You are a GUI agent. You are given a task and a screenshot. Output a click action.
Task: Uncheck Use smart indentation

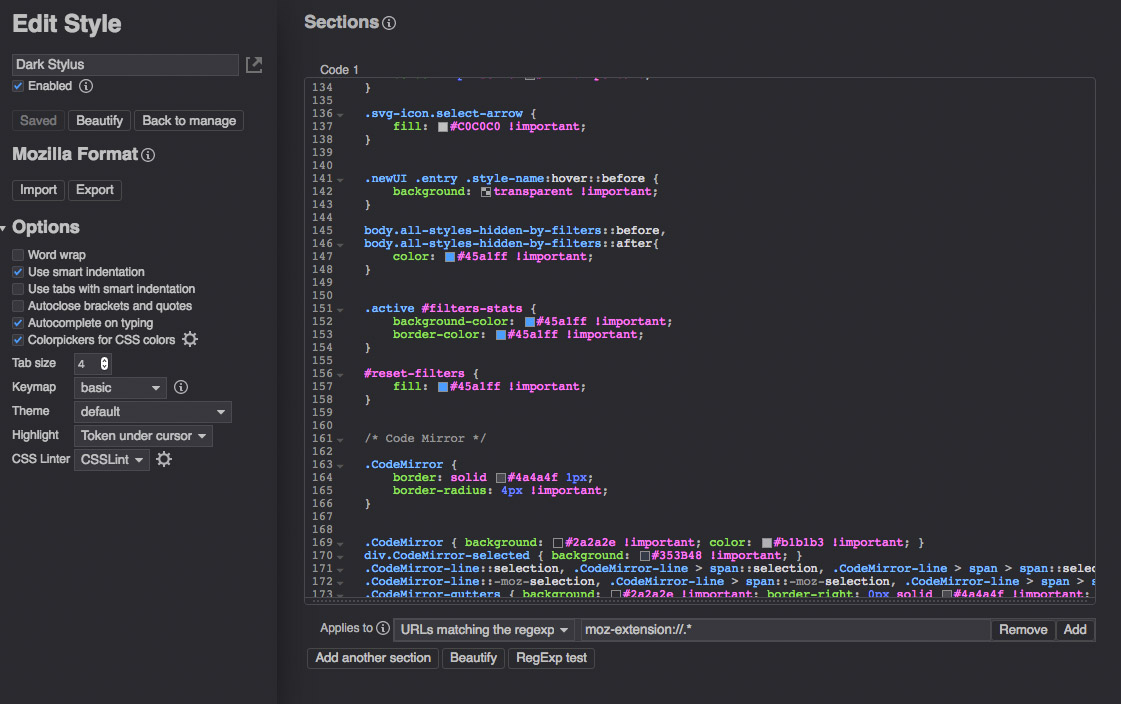tap(18, 272)
